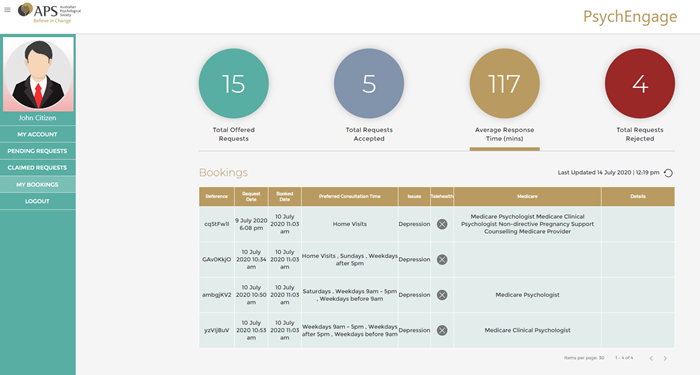Click telehealth X icon for yzVIjBuV

click(442, 330)
